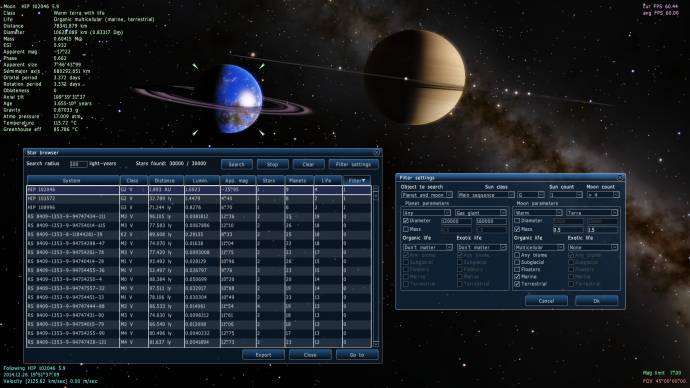Expand the moon Multicellular organic life dropdown
This screenshot has width=690, height=388.
pyautogui.click(x=539, y=247)
